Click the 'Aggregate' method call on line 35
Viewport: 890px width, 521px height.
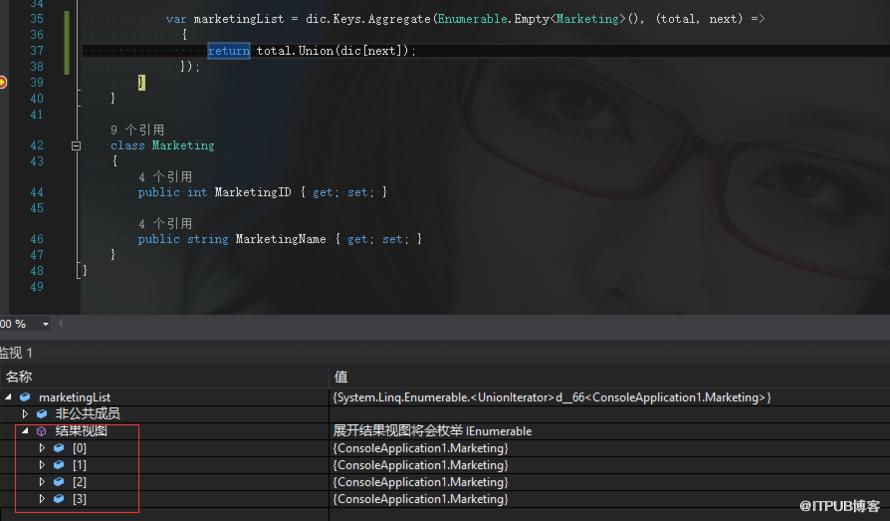tap(399, 19)
